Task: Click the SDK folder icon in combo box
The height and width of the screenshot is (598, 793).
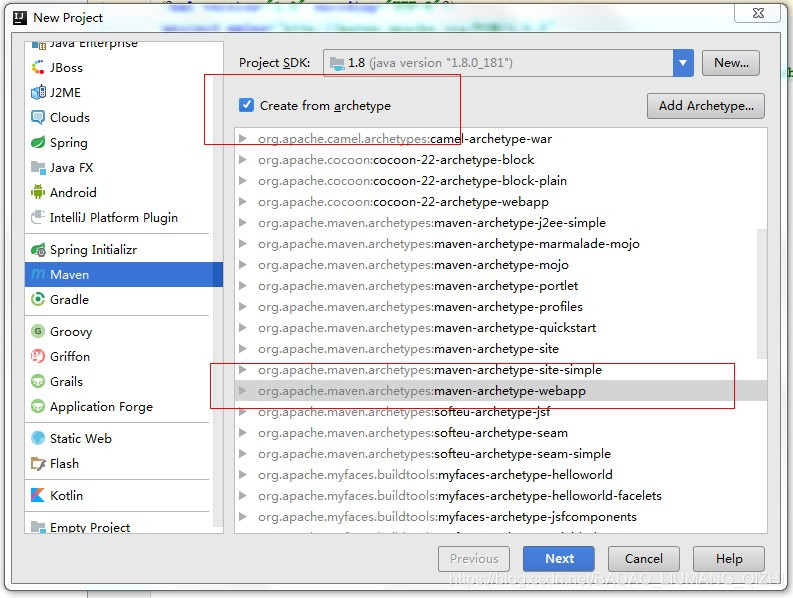Action: coord(337,63)
